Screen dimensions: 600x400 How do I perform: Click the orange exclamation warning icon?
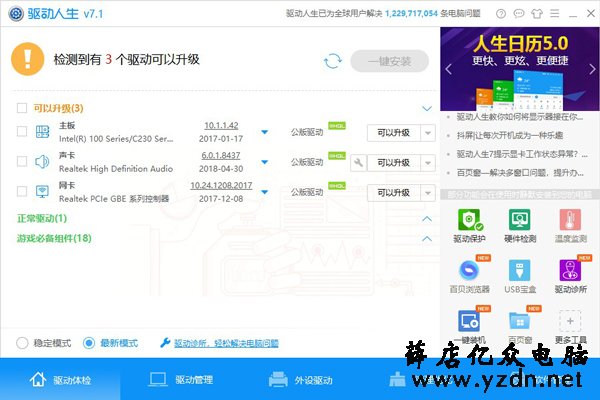28,59
